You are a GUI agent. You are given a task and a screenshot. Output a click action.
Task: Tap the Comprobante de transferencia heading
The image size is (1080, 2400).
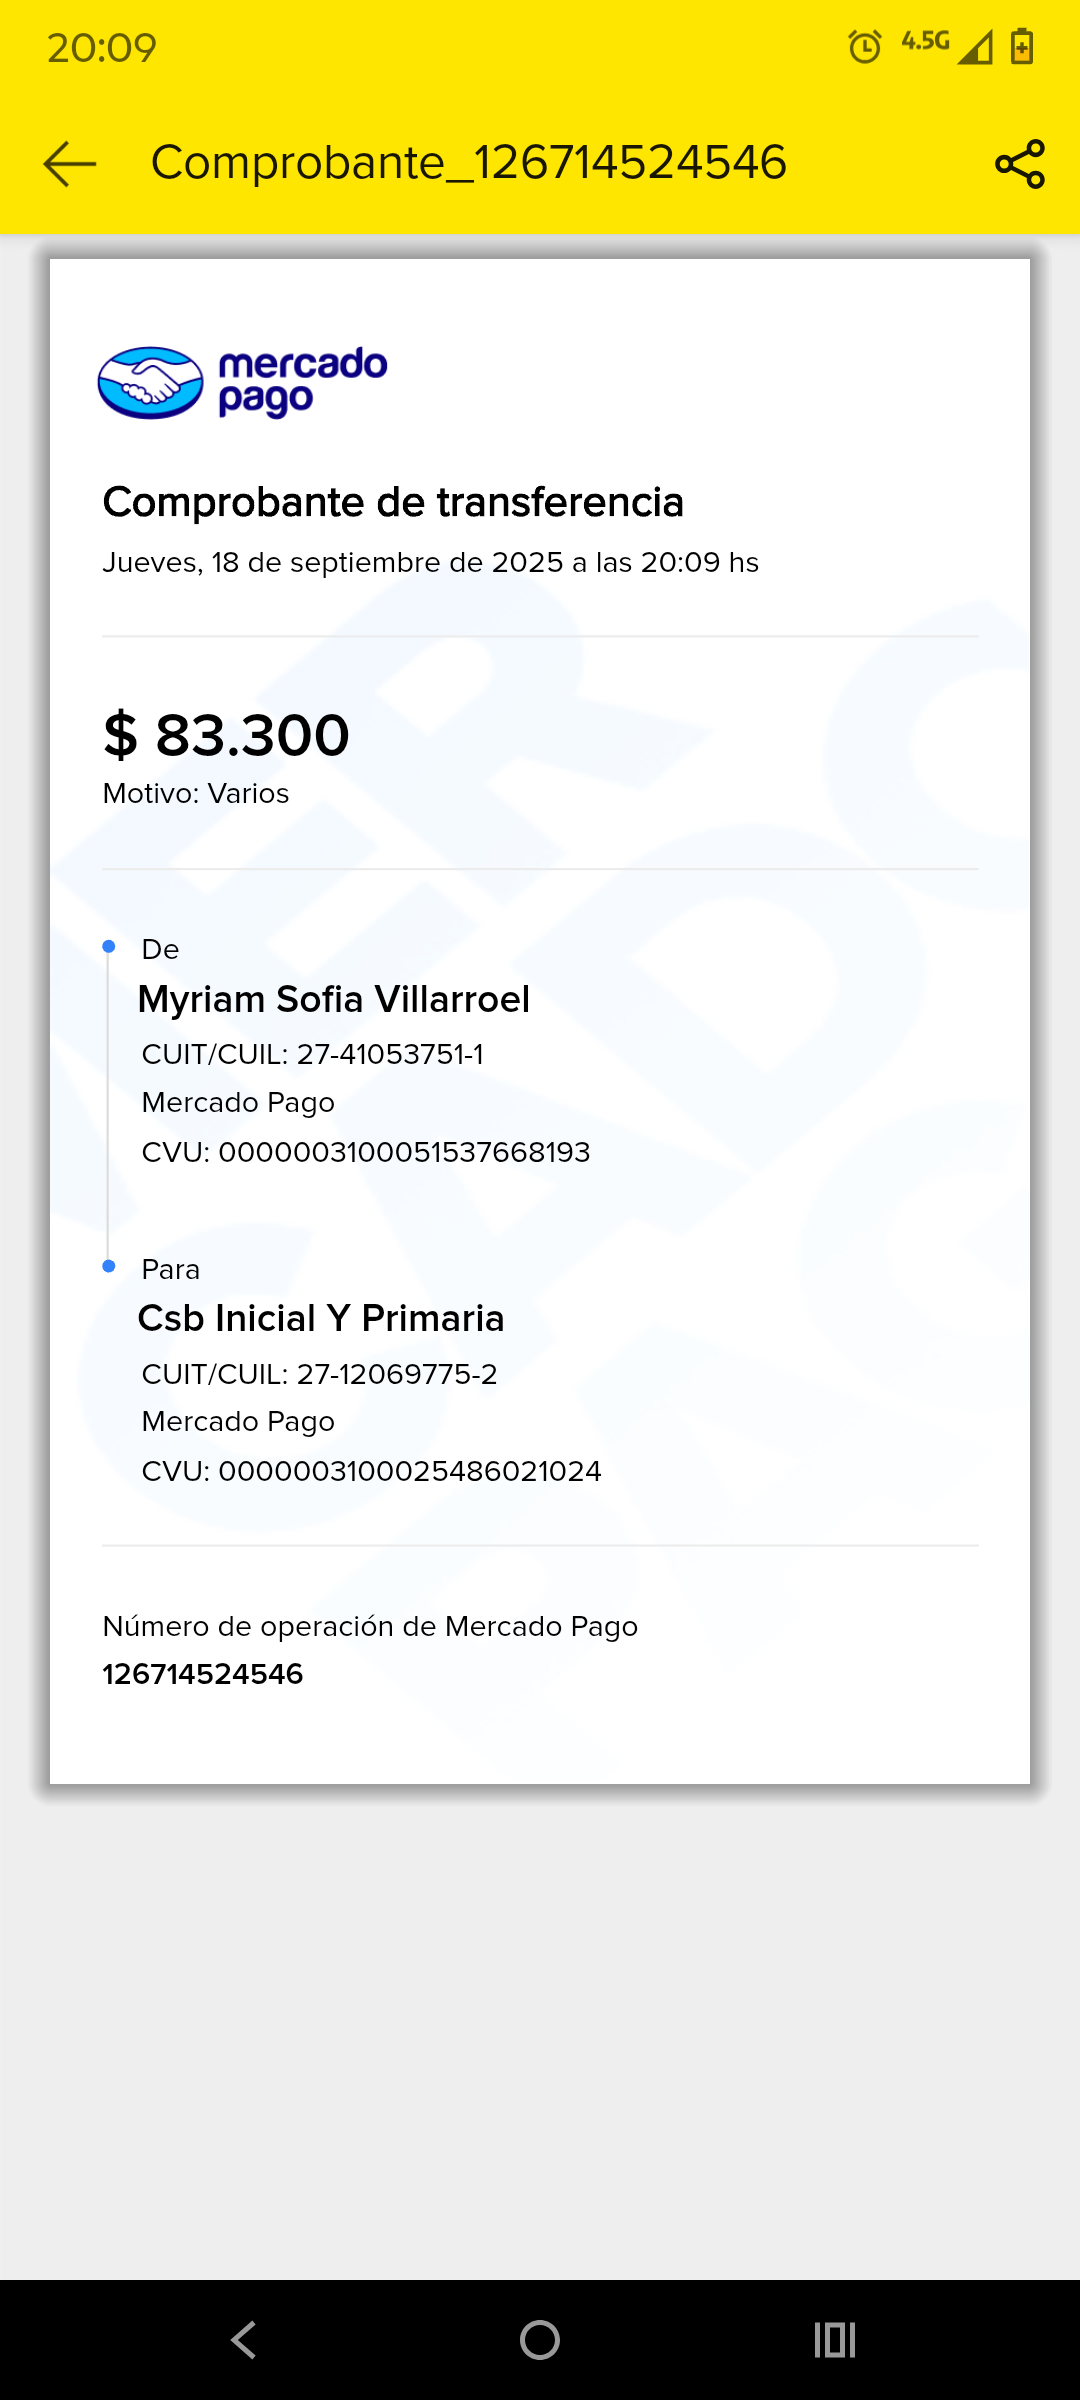coord(393,502)
